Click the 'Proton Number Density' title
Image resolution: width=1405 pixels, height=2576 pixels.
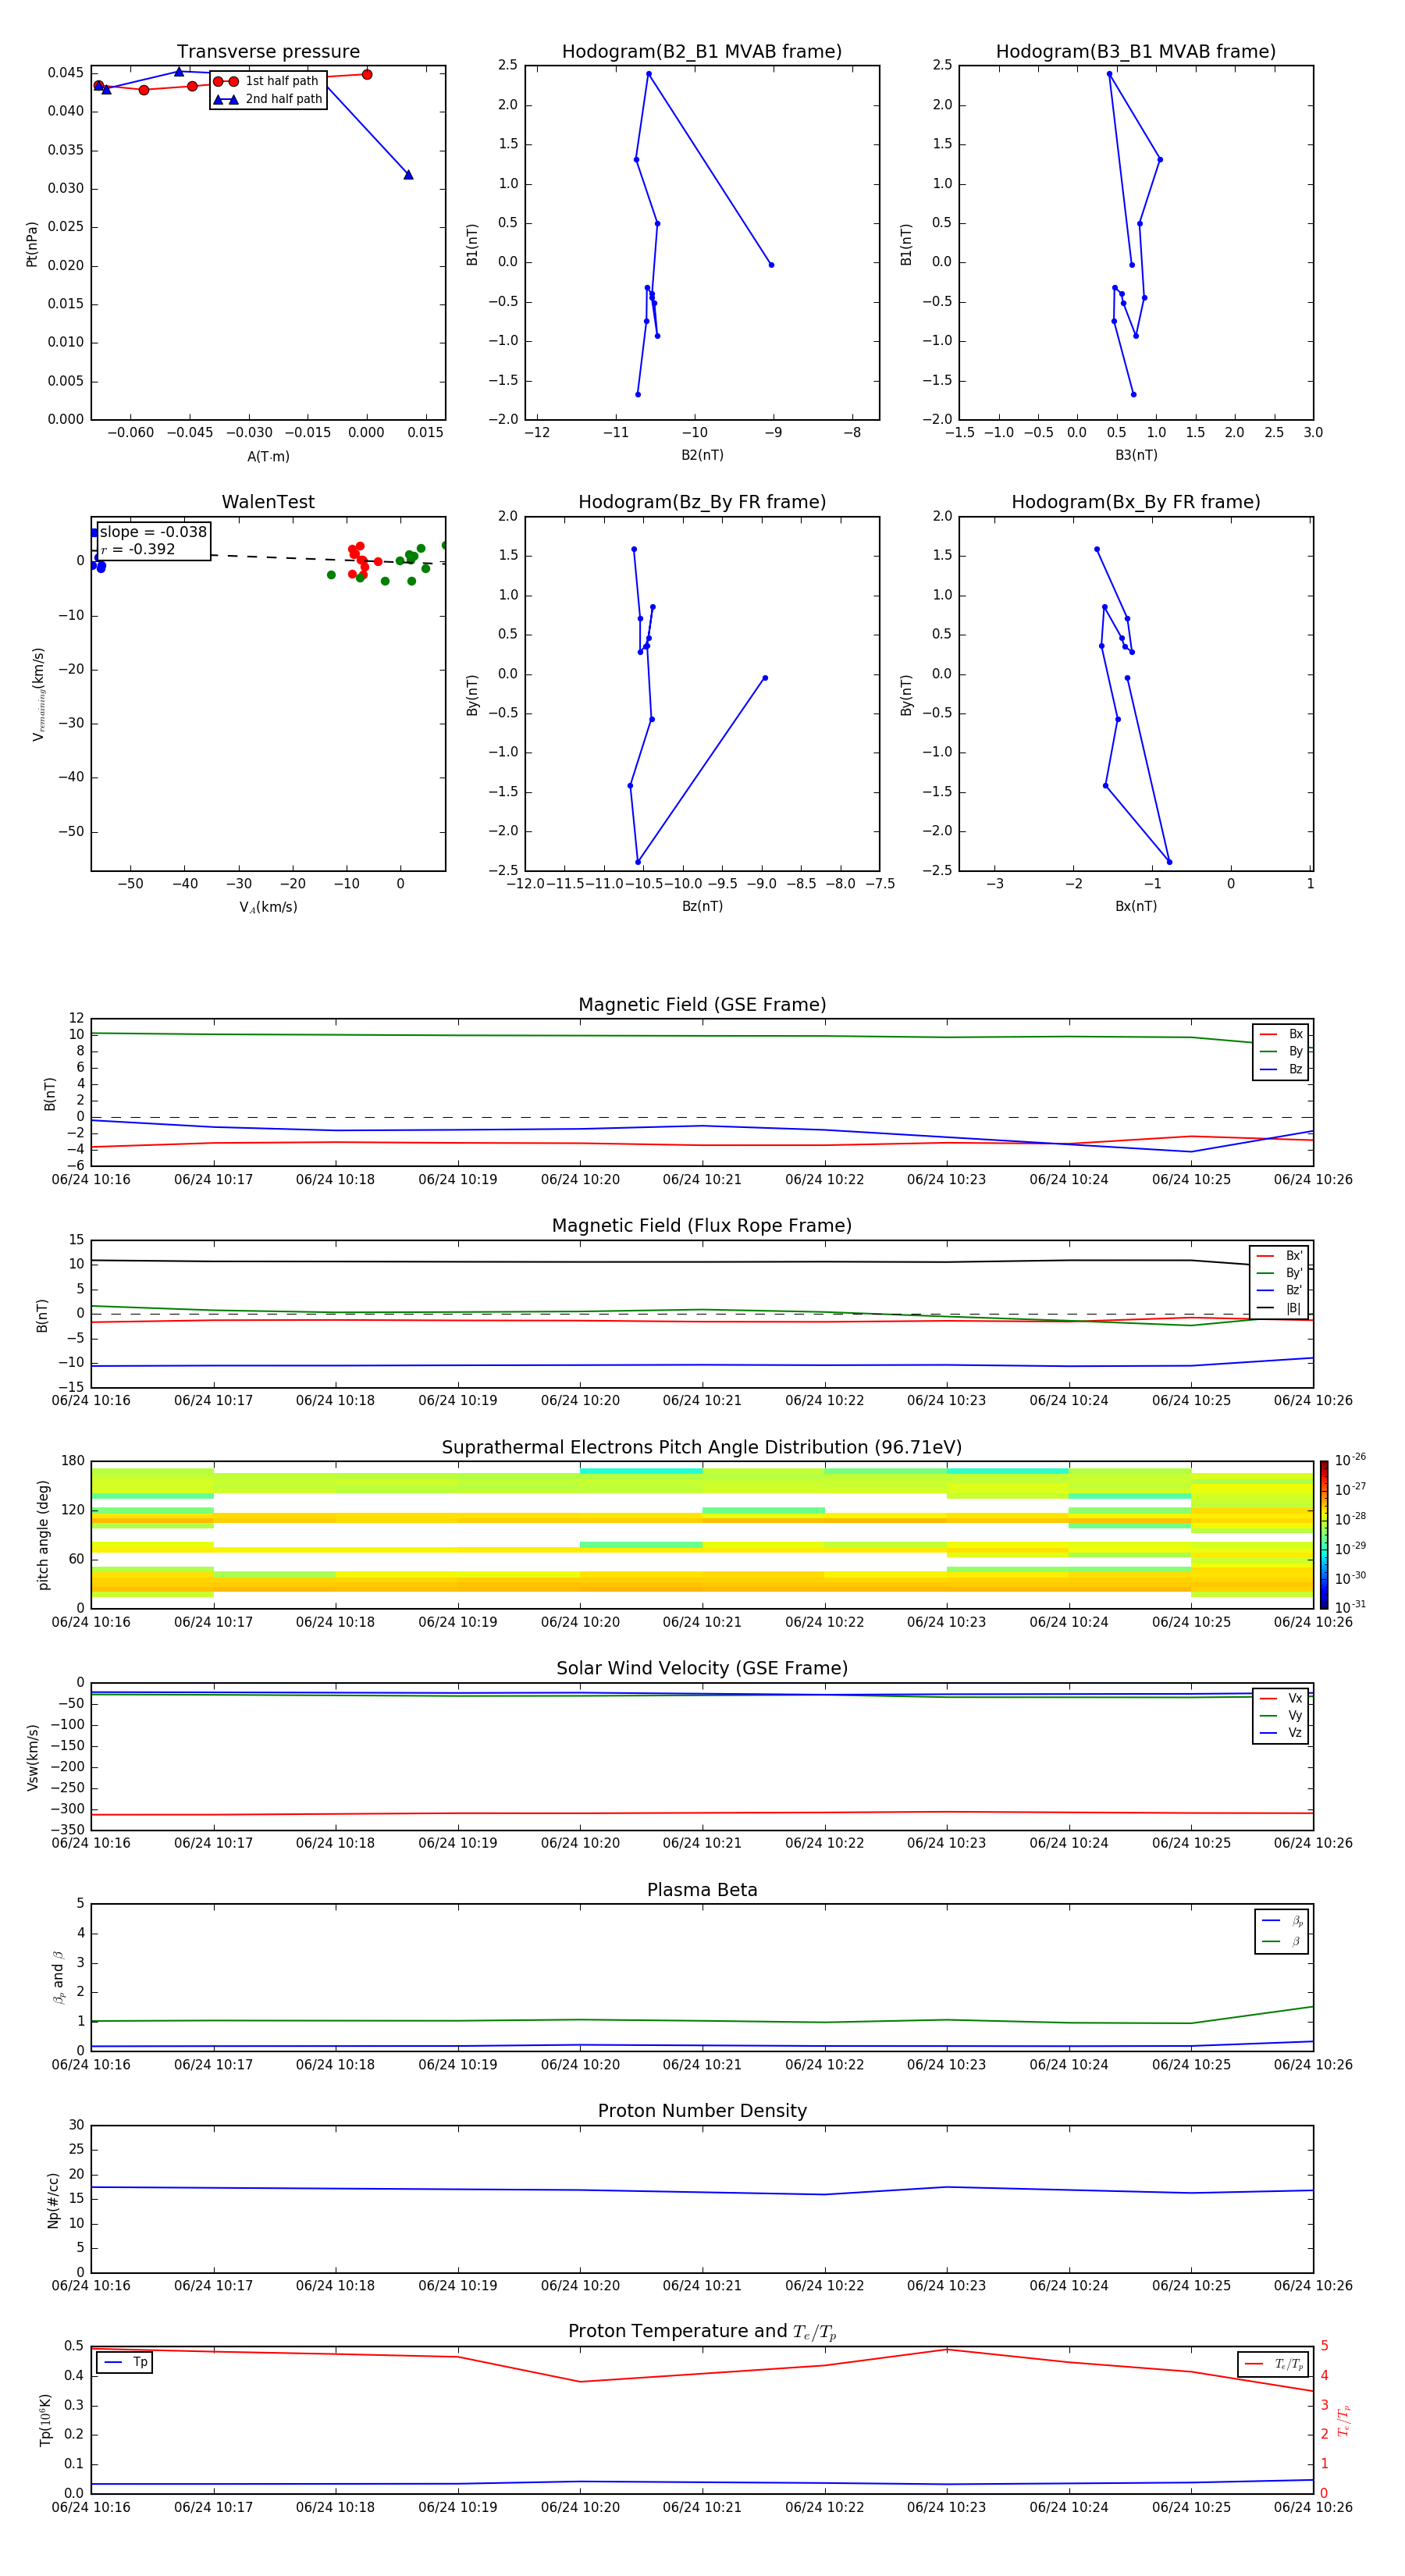click(x=702, y=2111)
